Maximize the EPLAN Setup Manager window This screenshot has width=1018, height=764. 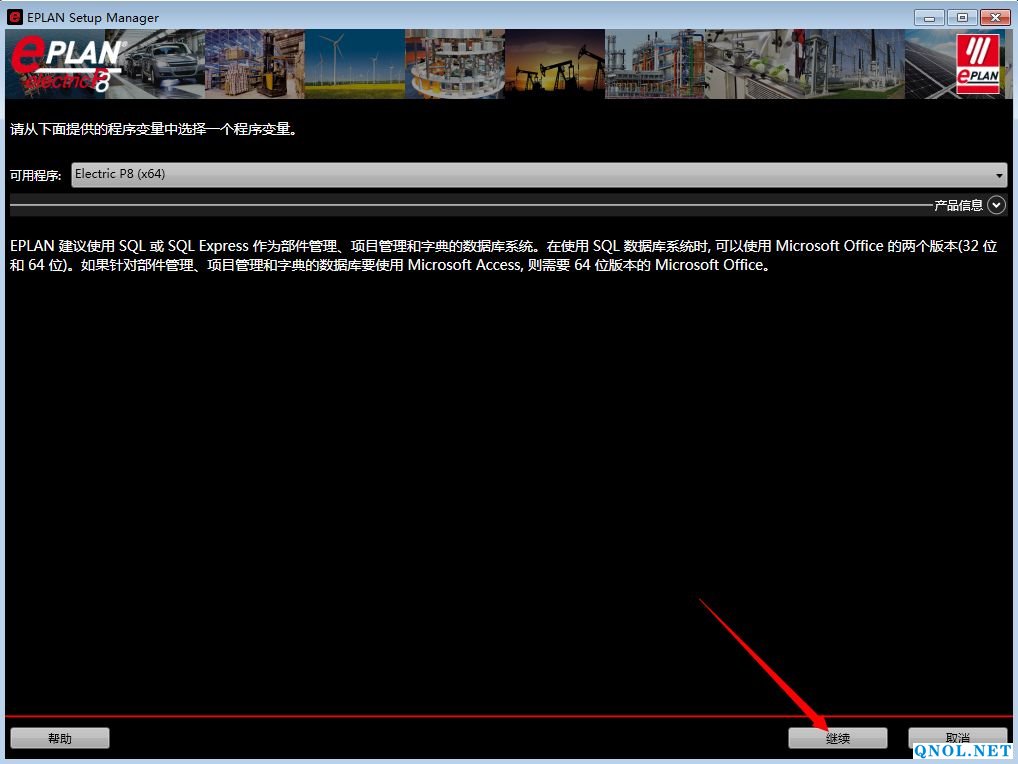click(962, 17)
